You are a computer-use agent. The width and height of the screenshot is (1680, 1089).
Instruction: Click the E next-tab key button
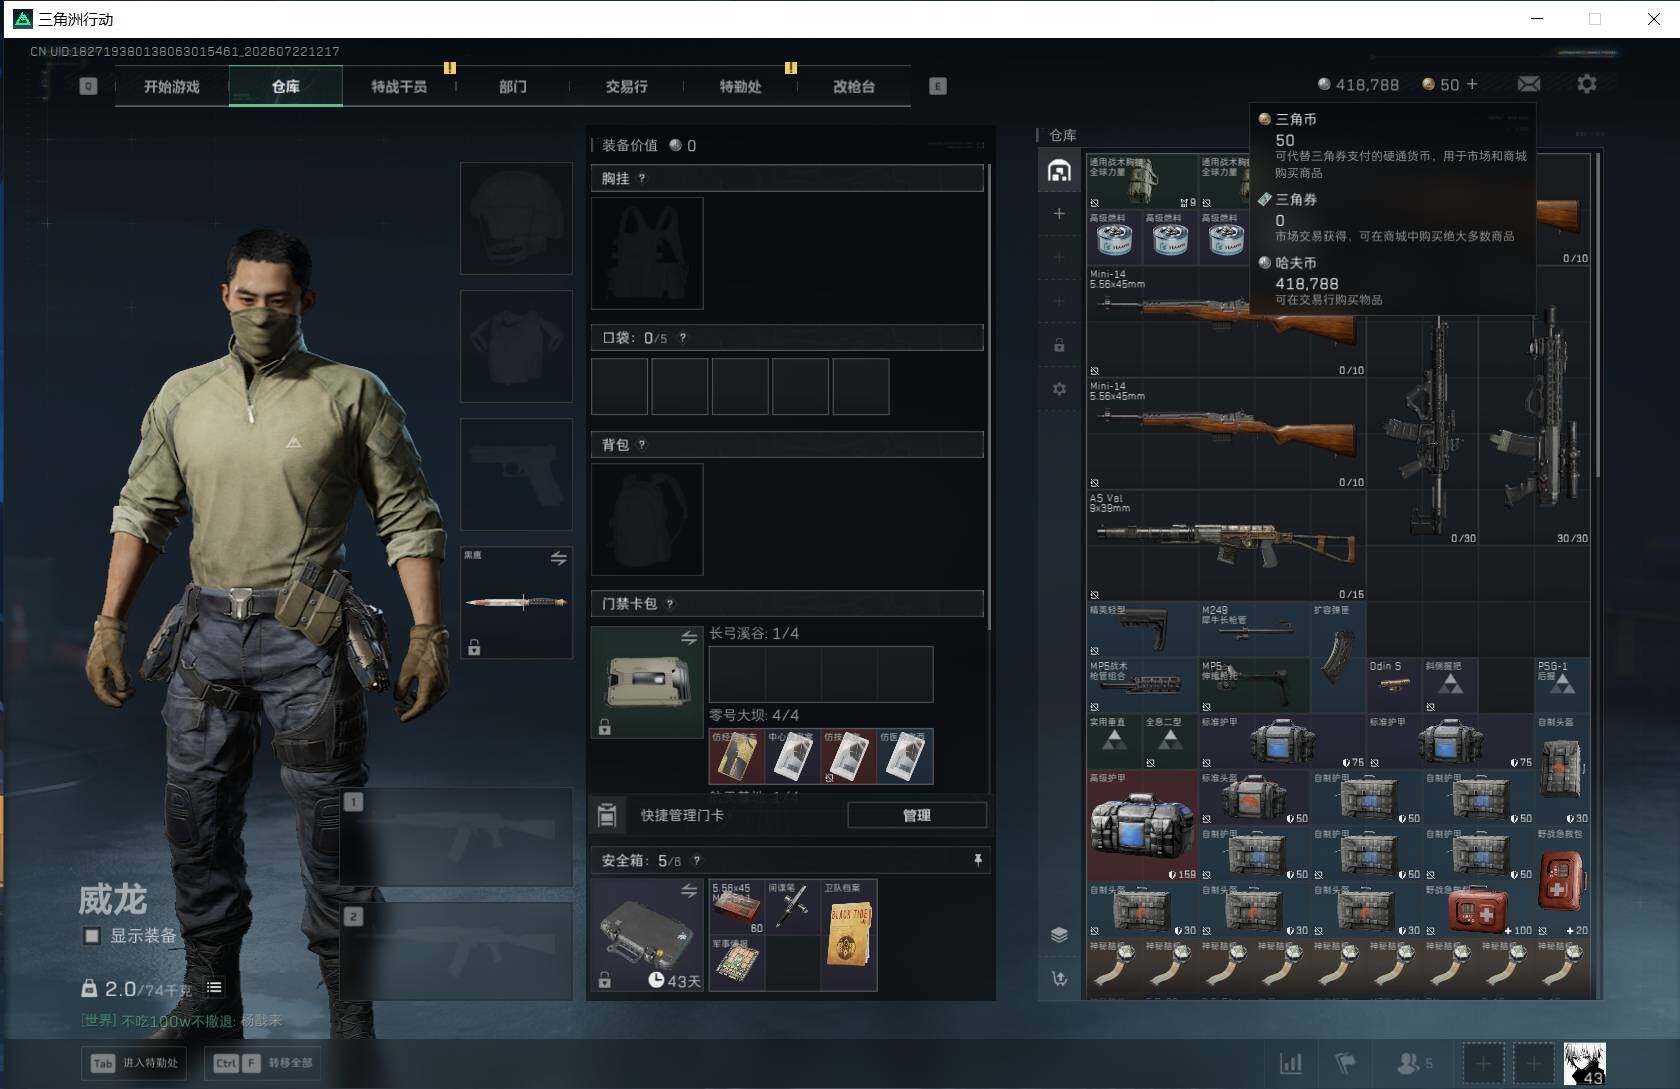pyautogui.click(x=937, y=86)
